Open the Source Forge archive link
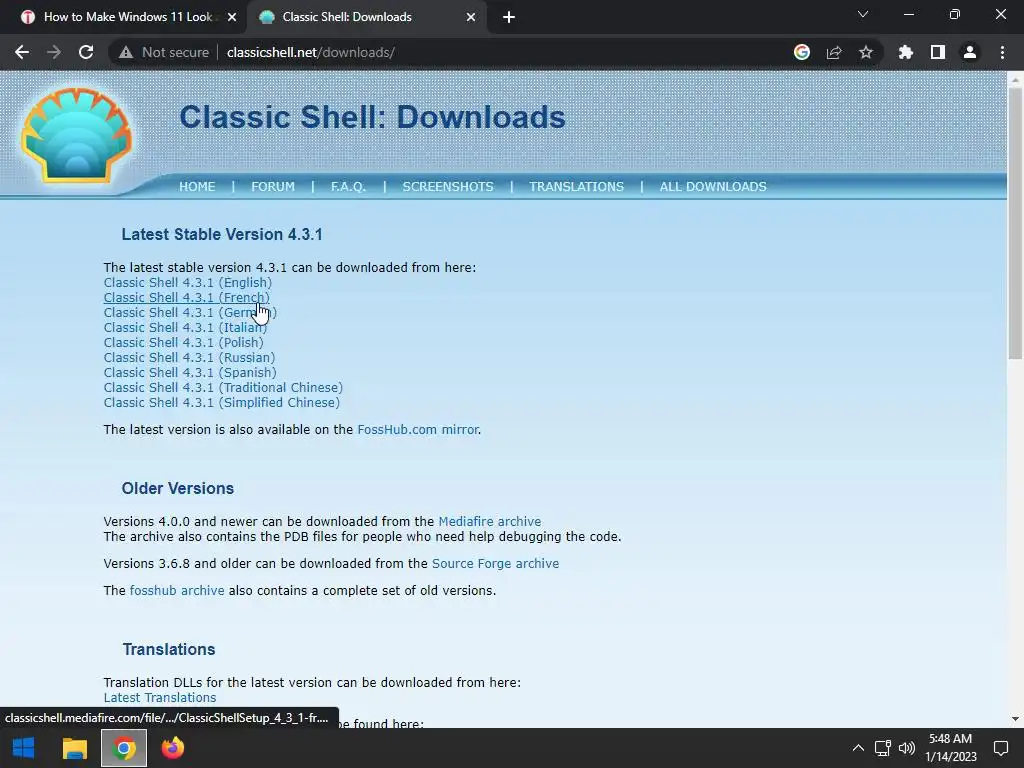 [x=496, y=564]
